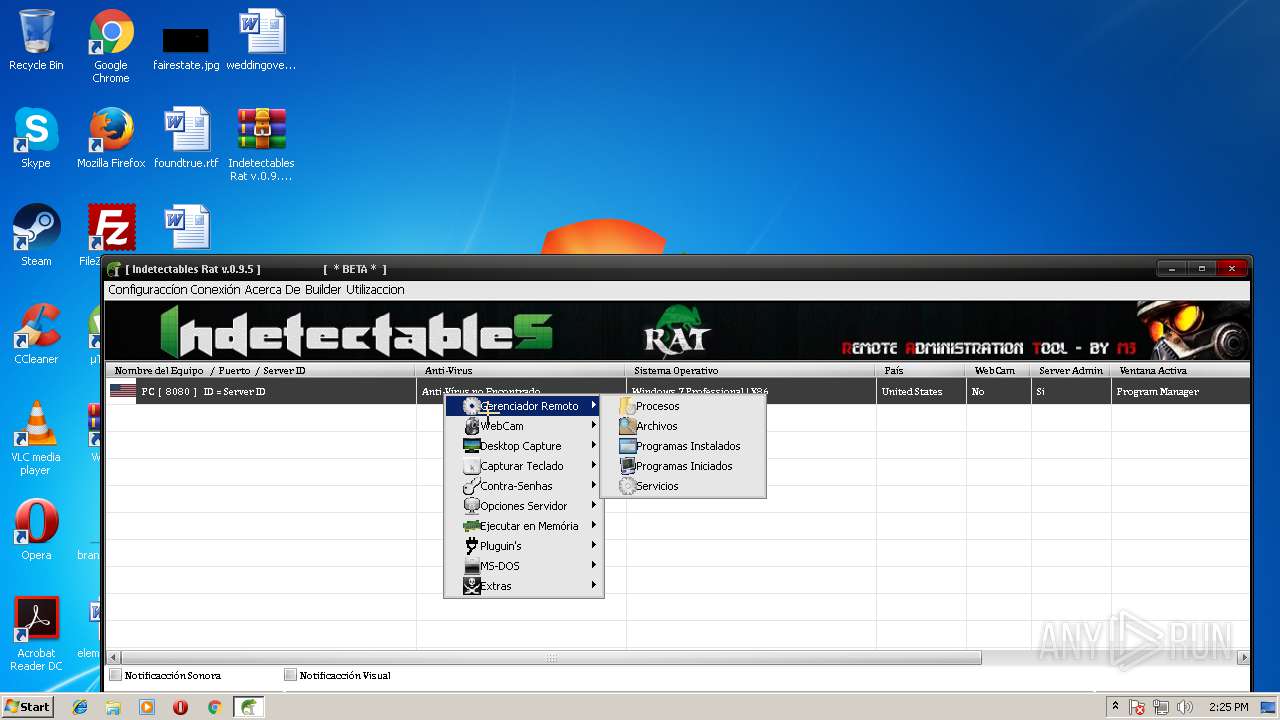Open Recycle Bin desktop icon
Image resolution: width=1280 pixels, height=720 pixels.
(x=36, y=40)
